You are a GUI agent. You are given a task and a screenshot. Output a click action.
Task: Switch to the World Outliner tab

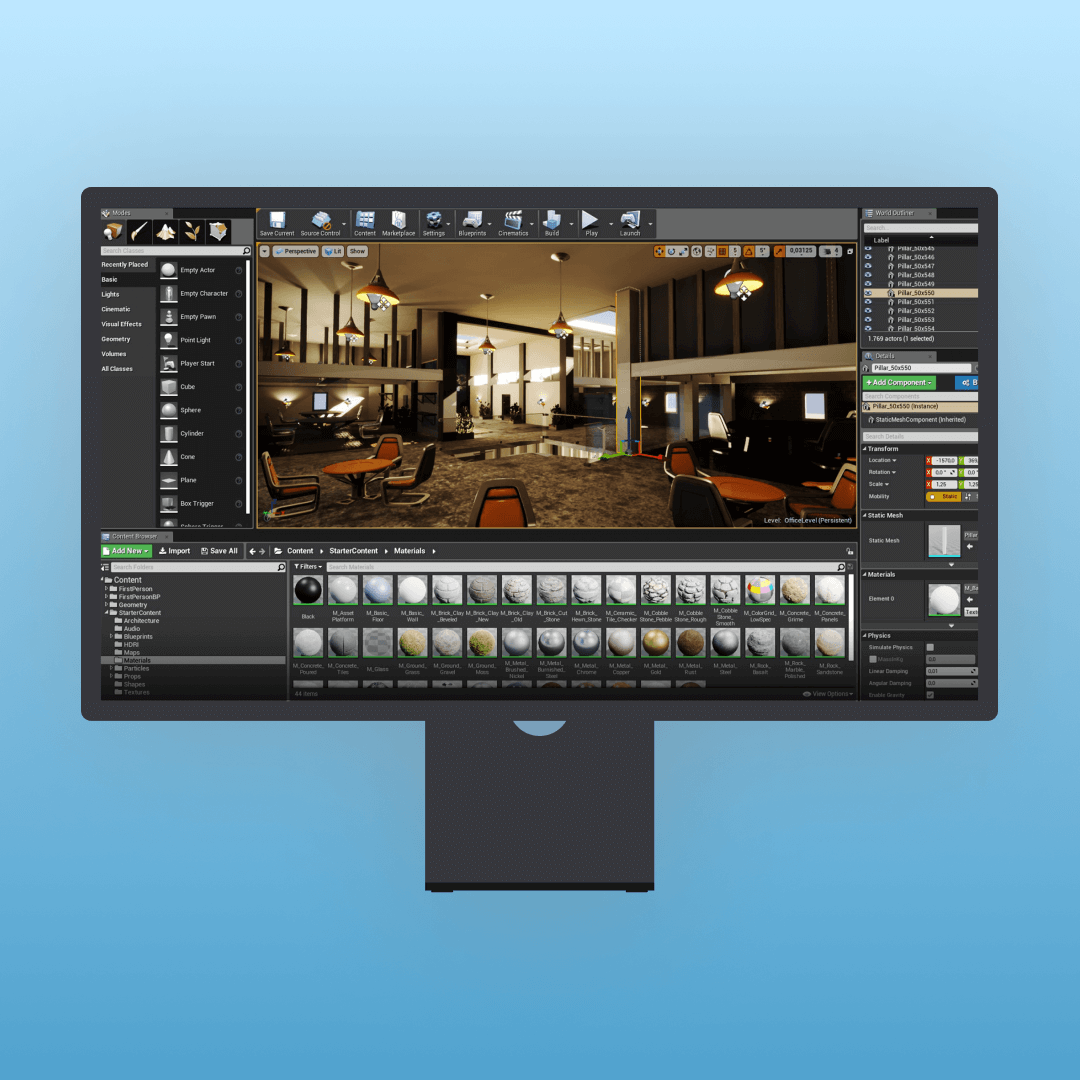click(x=896, y=213)
